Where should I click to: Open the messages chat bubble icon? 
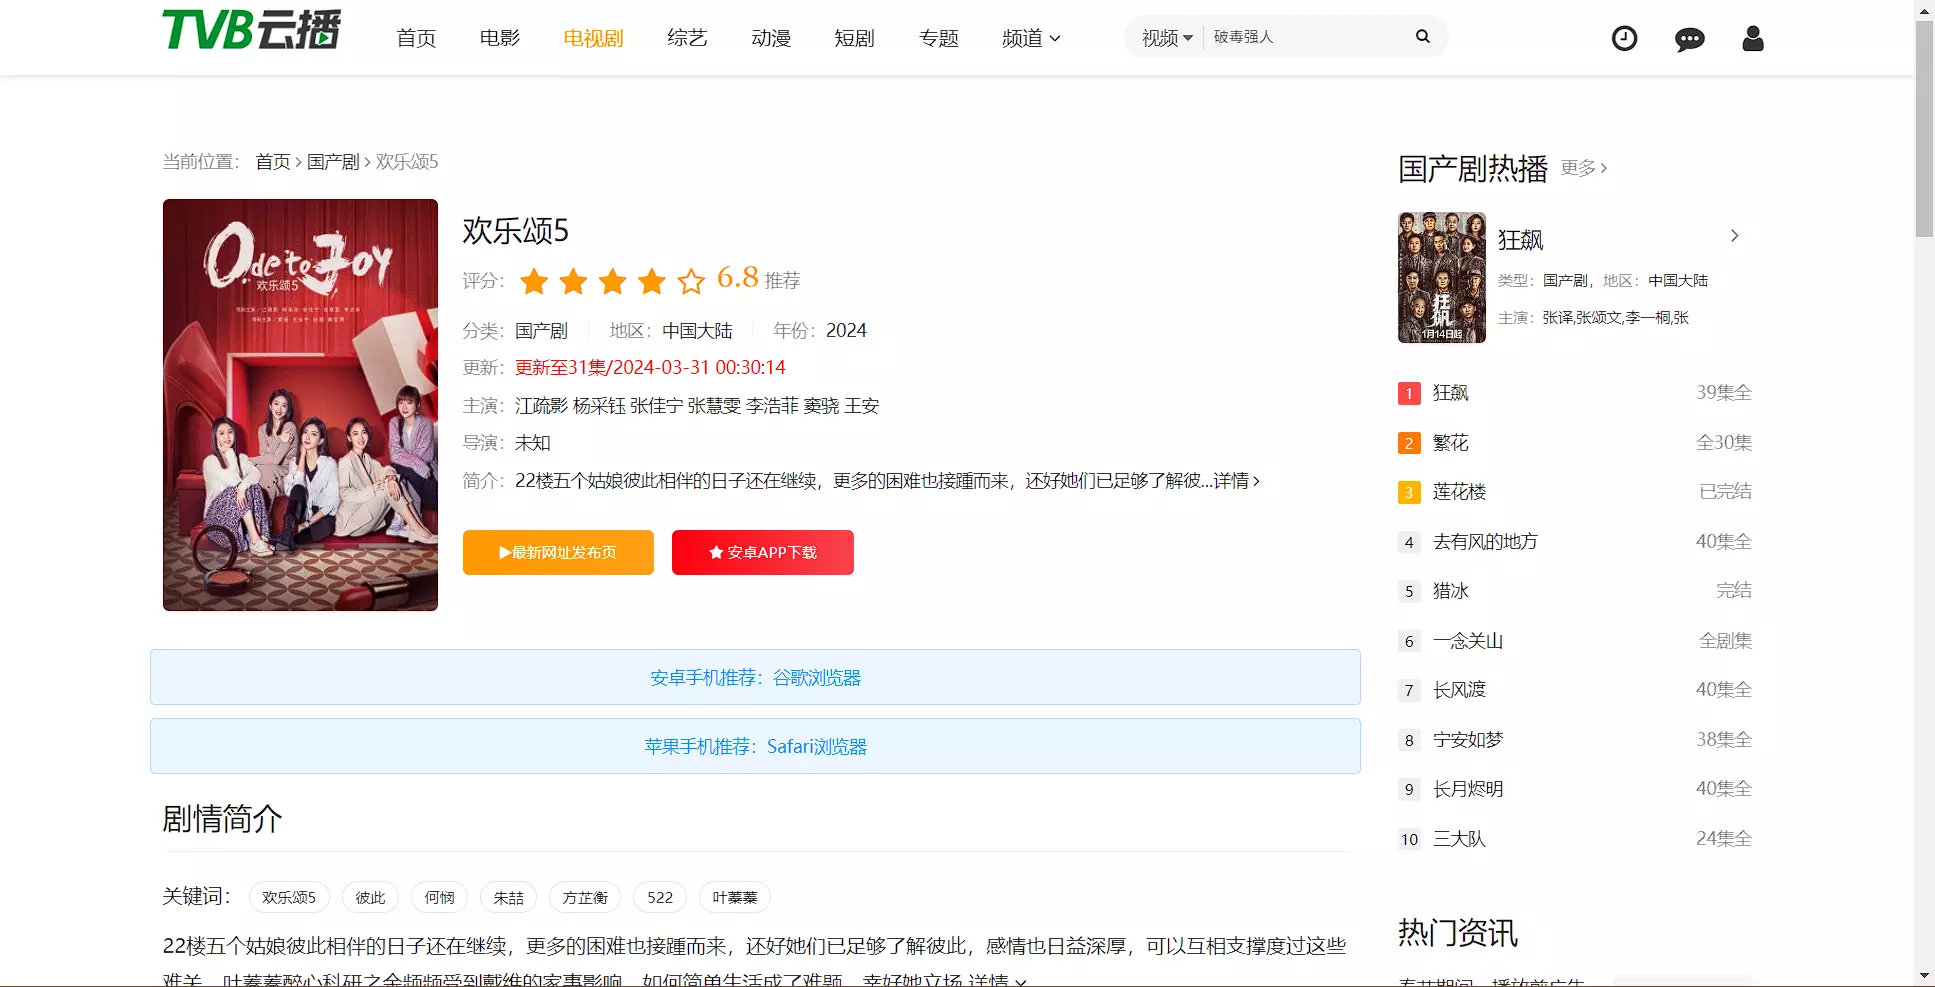[1689, 39]
